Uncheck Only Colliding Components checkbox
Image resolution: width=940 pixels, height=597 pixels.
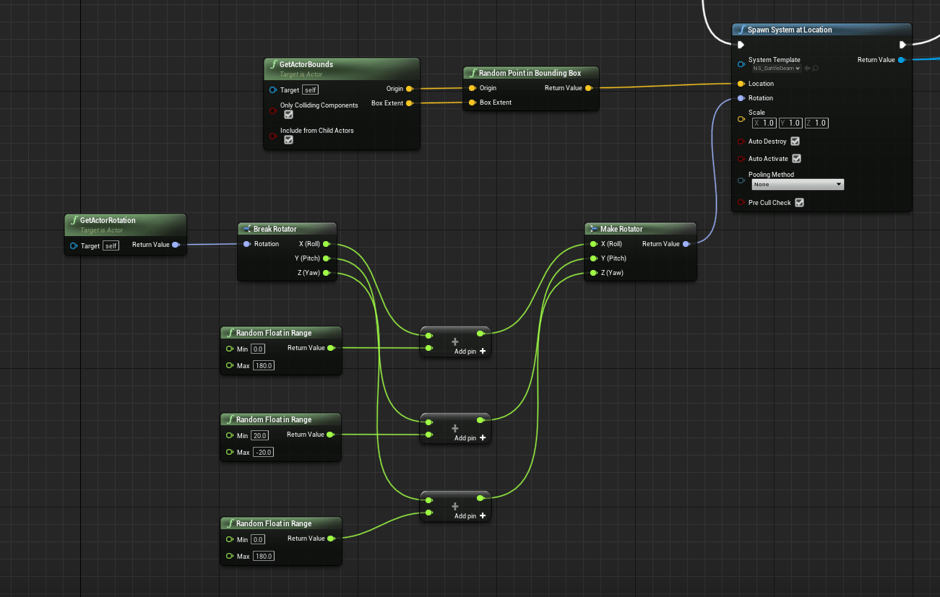click(x=288, y=115)
